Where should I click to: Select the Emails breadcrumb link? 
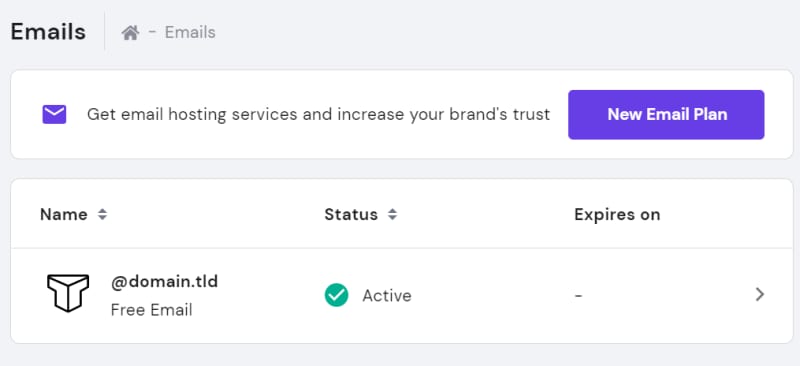190,33
